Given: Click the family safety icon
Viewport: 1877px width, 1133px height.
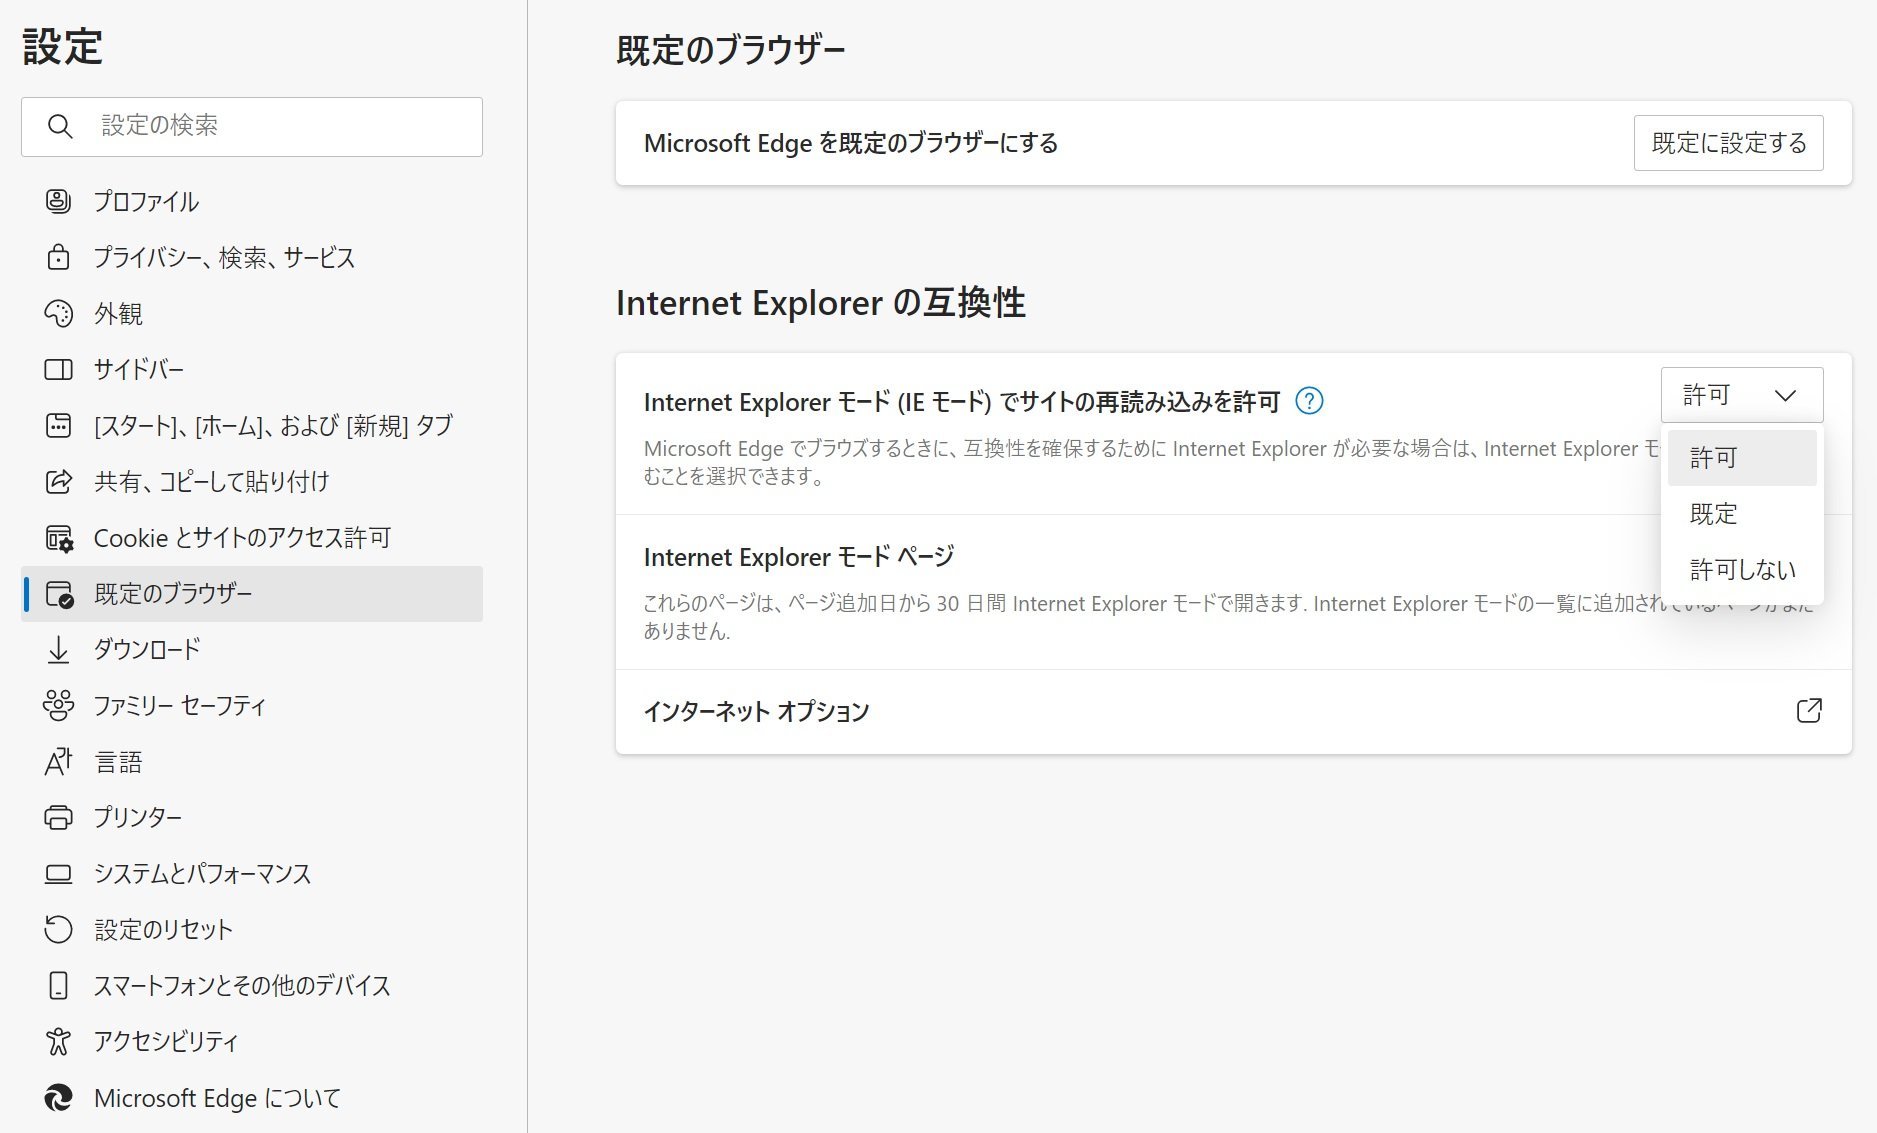Looking at the screenshot, I should coord(58,706).
